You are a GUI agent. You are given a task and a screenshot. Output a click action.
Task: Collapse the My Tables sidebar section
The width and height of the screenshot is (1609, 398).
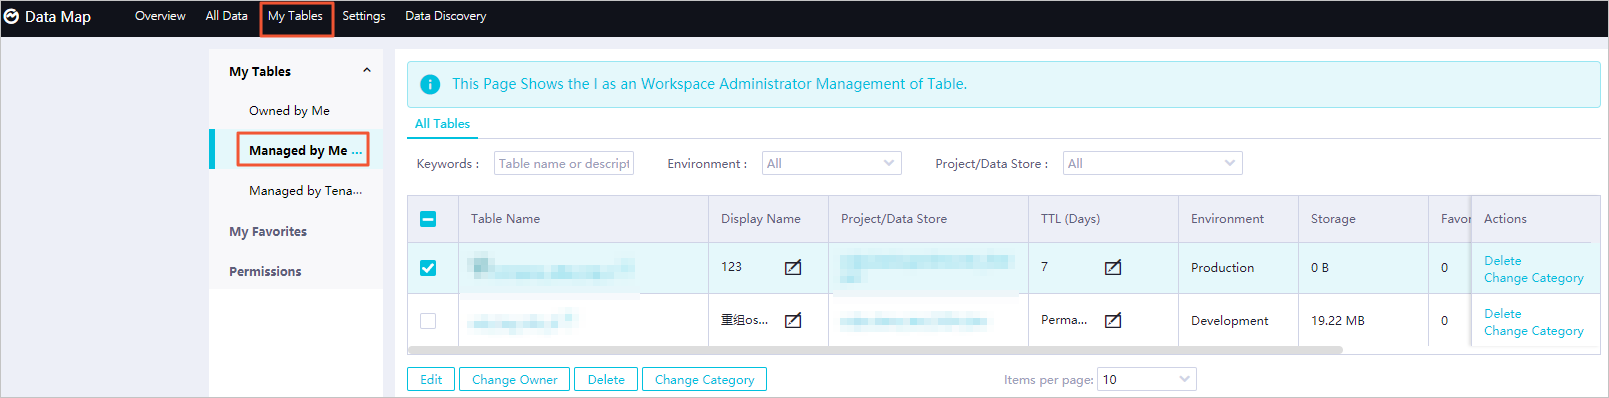[x=367, y=71]
